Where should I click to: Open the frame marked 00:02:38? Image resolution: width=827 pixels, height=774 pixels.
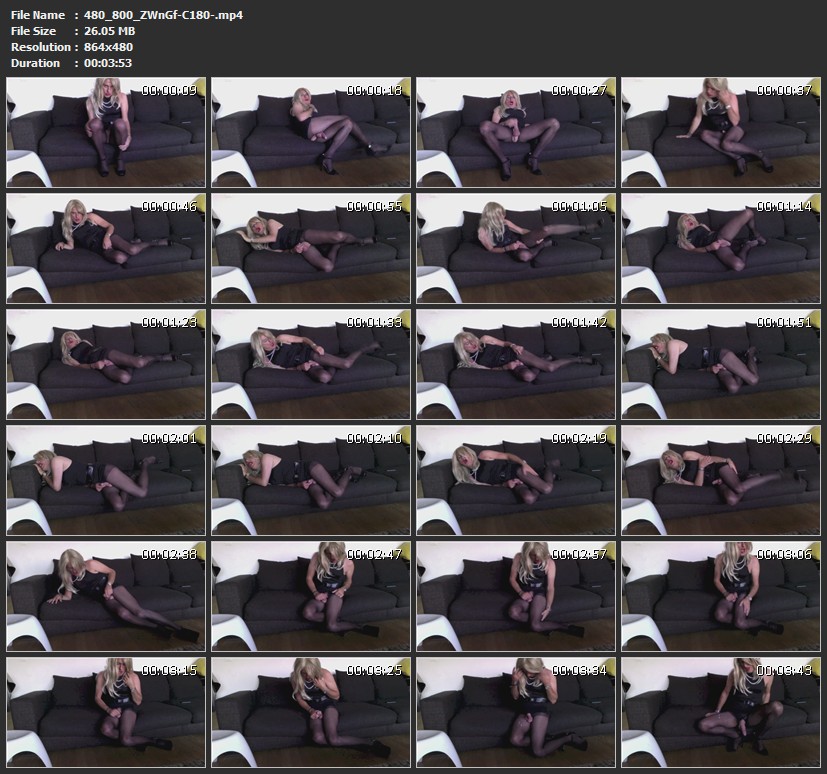click(106, 596)
